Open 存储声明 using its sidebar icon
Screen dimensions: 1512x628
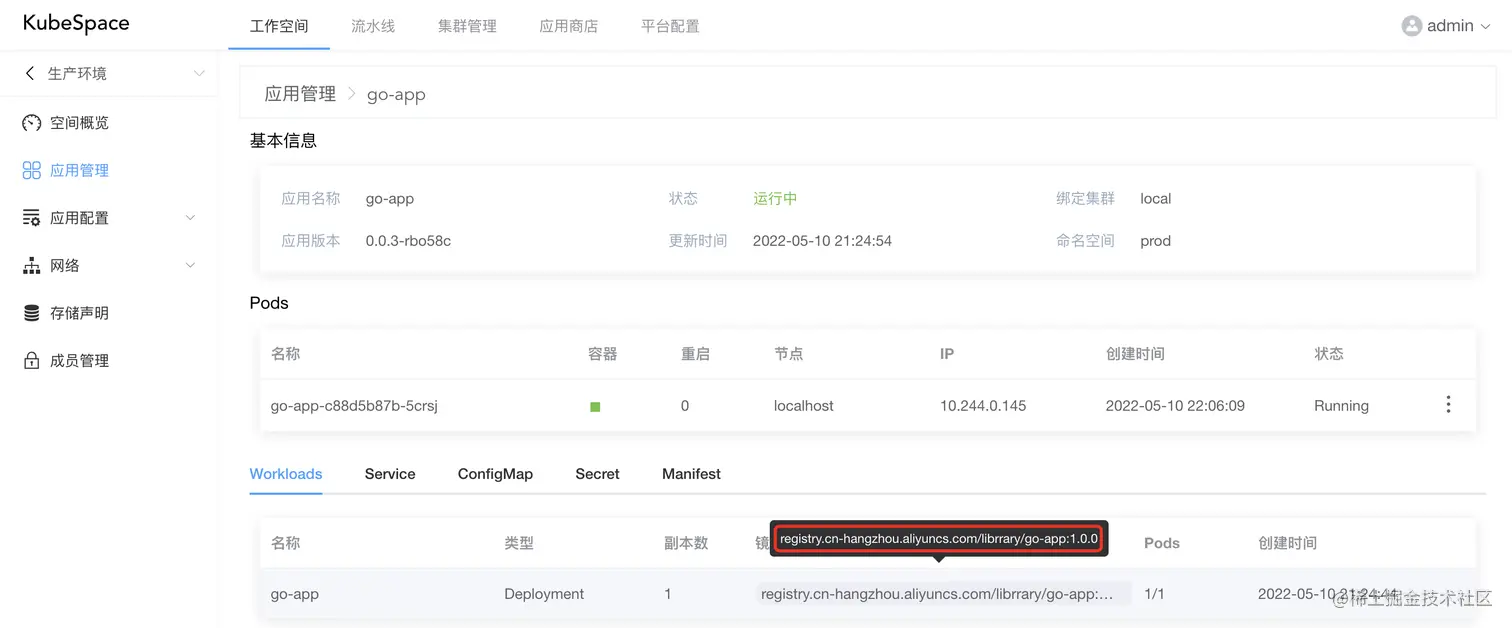coord(29,312)
